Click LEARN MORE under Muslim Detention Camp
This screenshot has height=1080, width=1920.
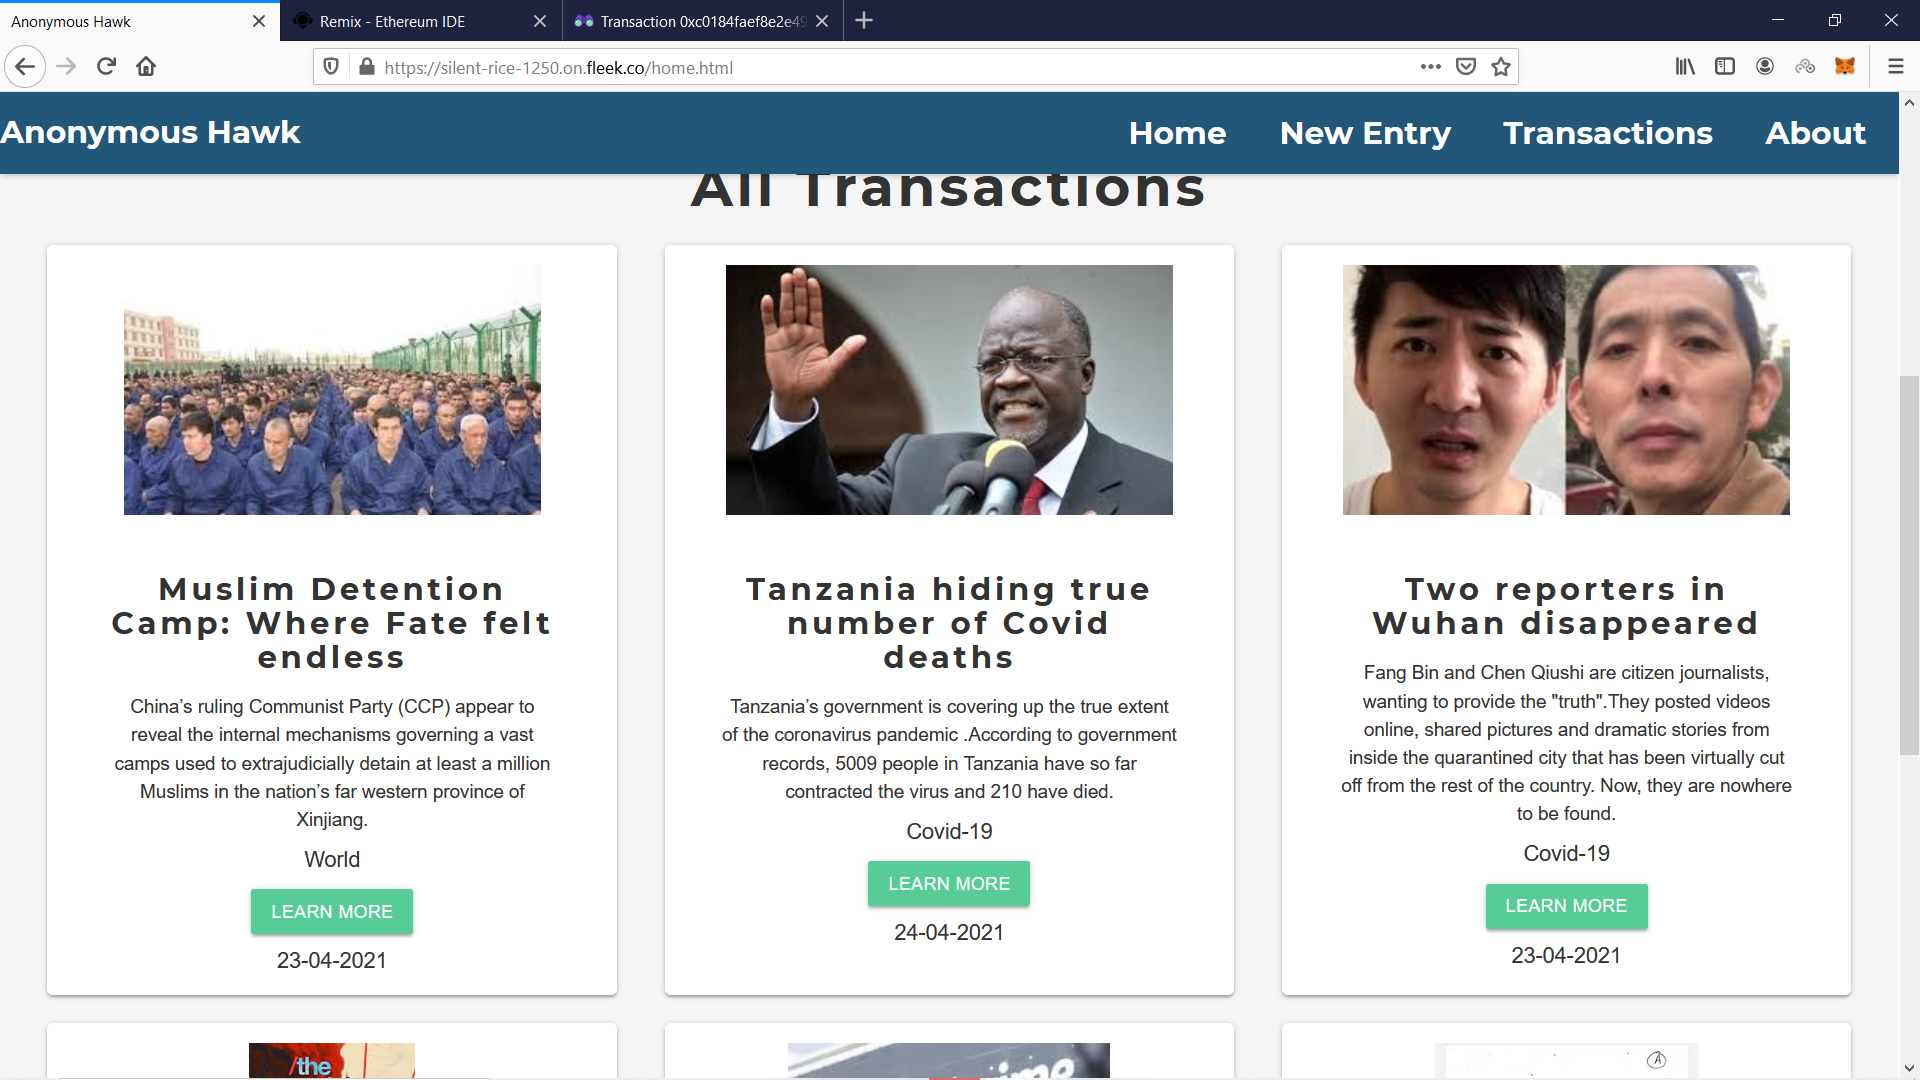click(x=331, y=912)
